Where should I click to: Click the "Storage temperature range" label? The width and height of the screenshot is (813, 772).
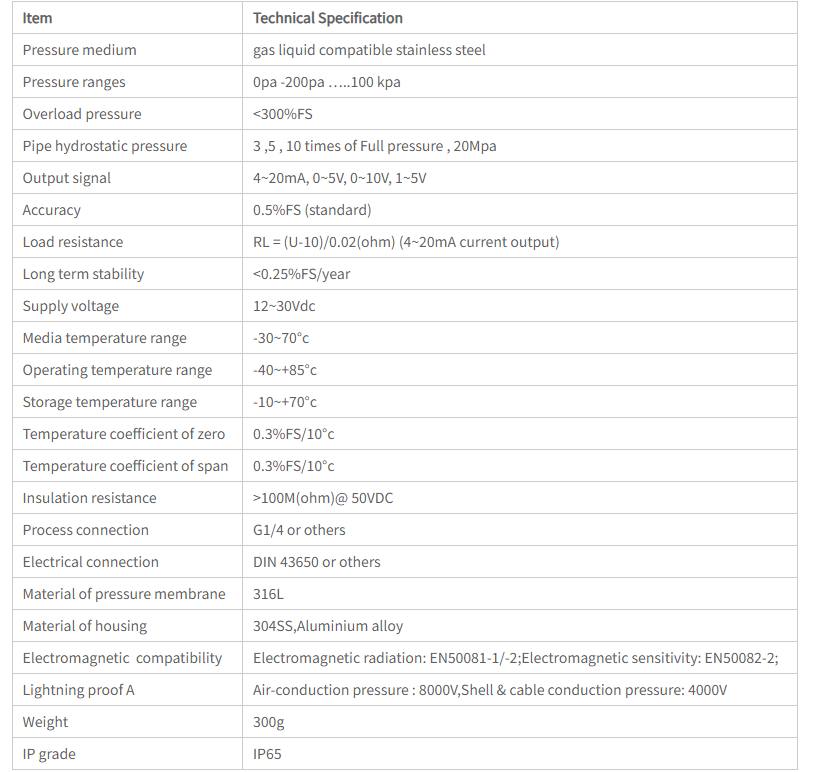point(110,402)
